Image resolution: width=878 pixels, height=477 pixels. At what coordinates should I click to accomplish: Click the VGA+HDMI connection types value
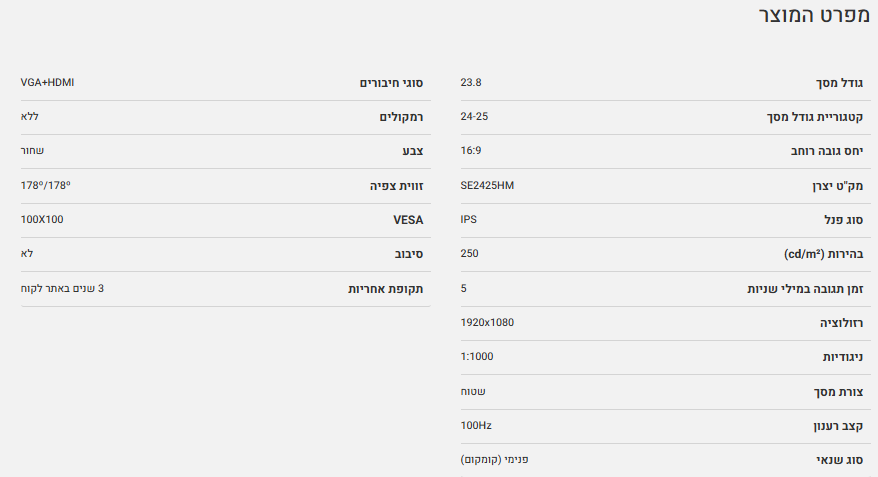click(47, 82)
